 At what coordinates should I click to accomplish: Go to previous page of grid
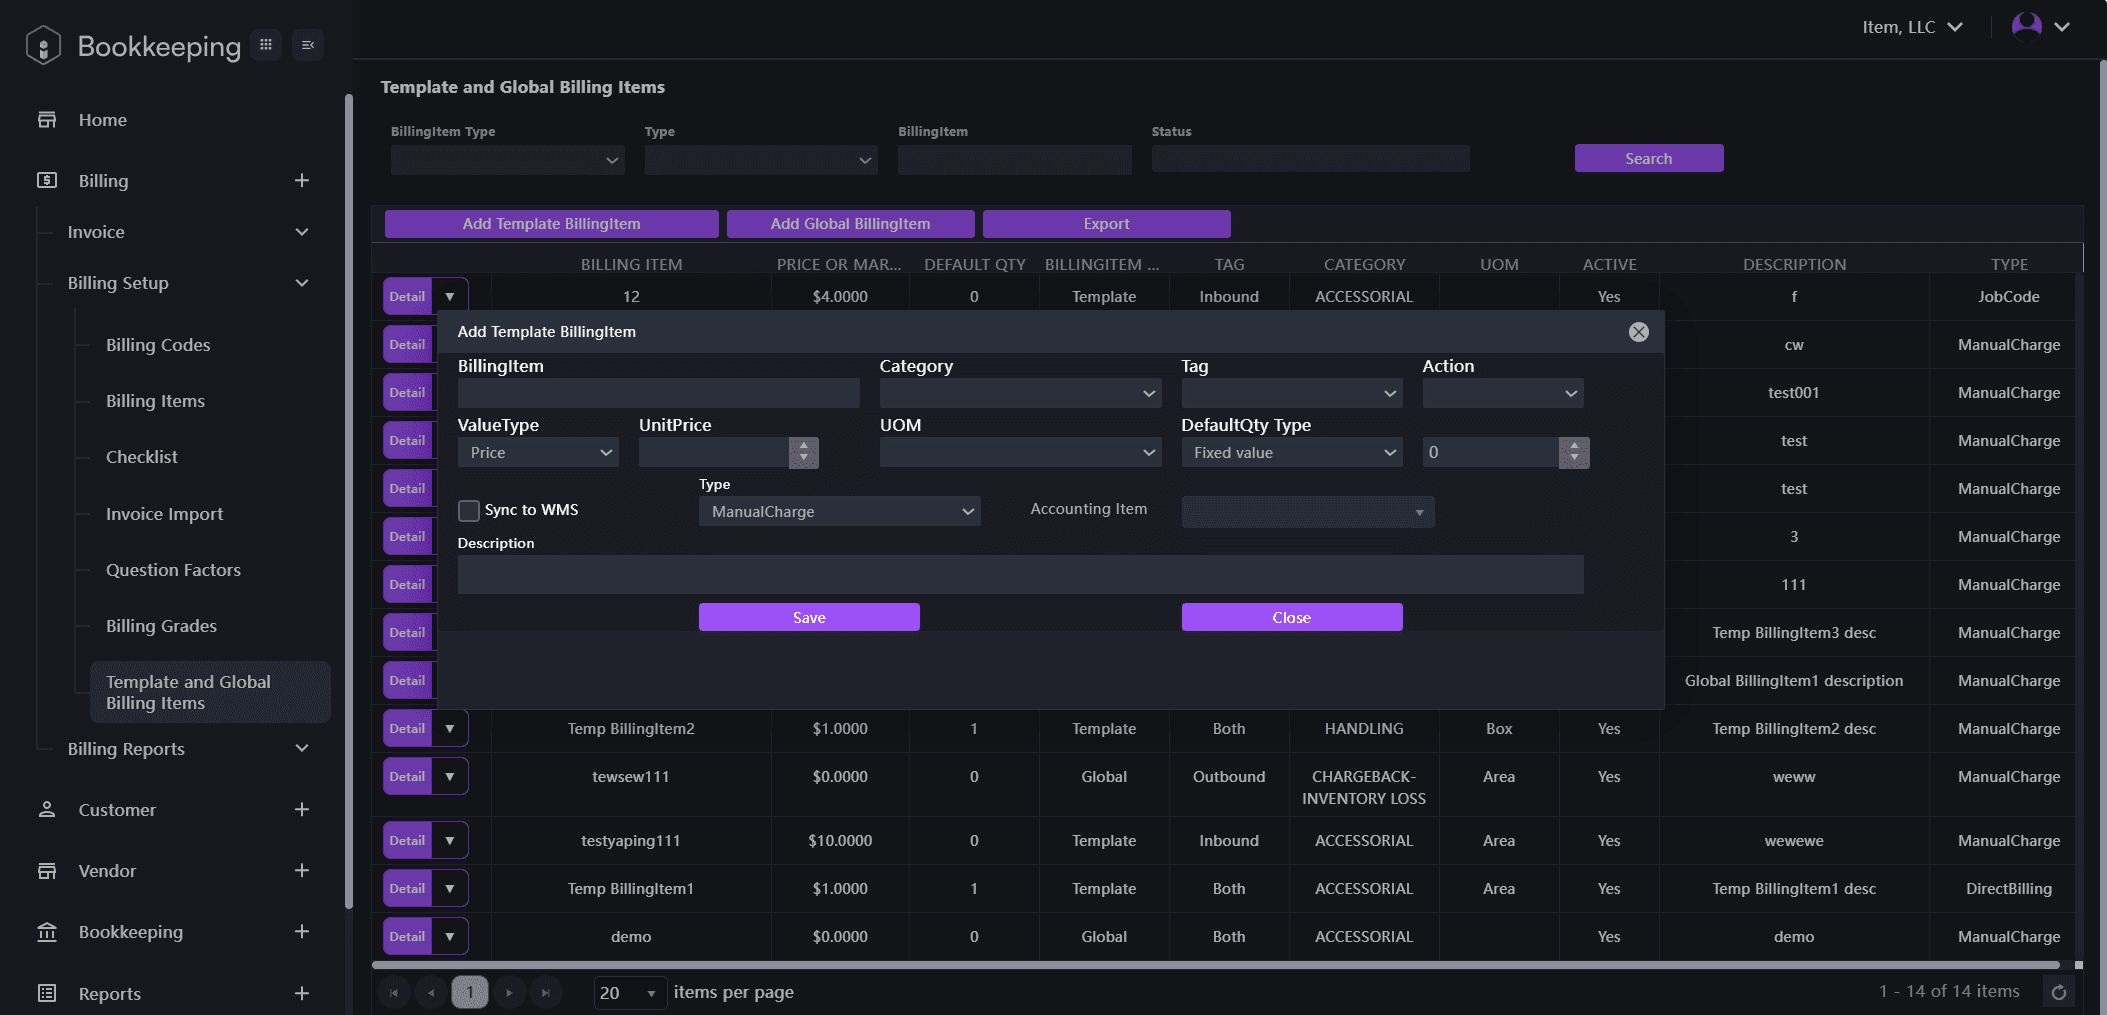(431, 992)
